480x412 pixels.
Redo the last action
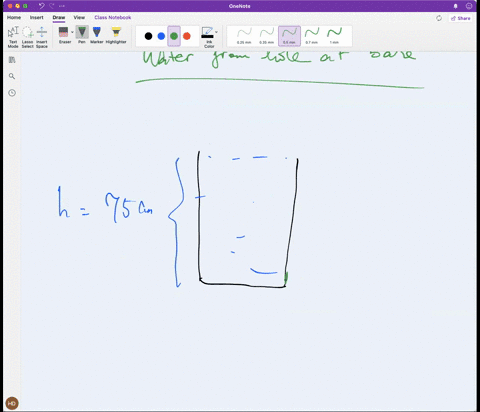click(x=52, y=6)
